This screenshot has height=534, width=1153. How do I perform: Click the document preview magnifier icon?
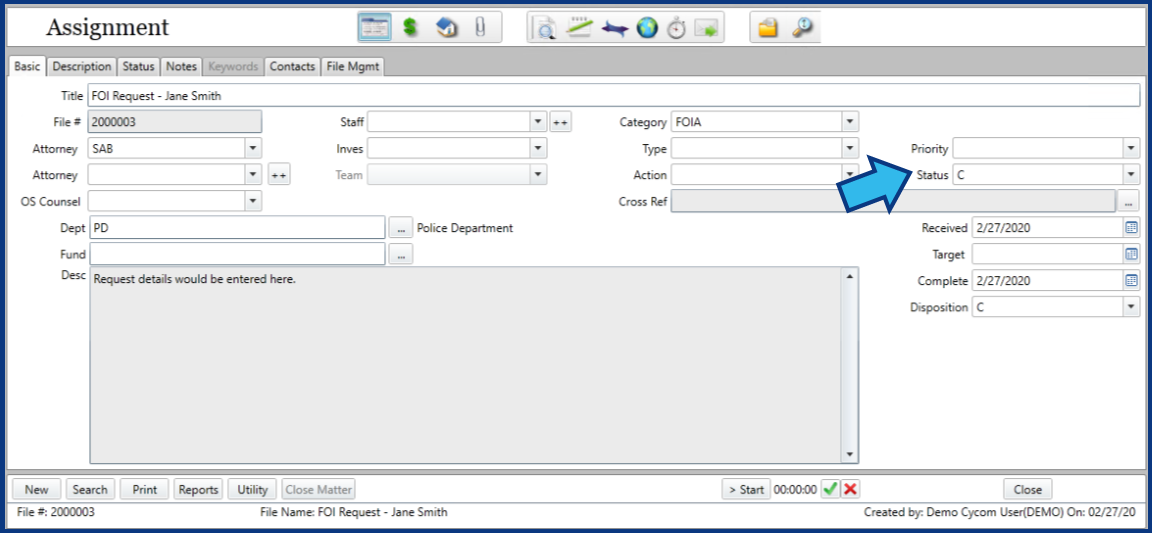546,29
